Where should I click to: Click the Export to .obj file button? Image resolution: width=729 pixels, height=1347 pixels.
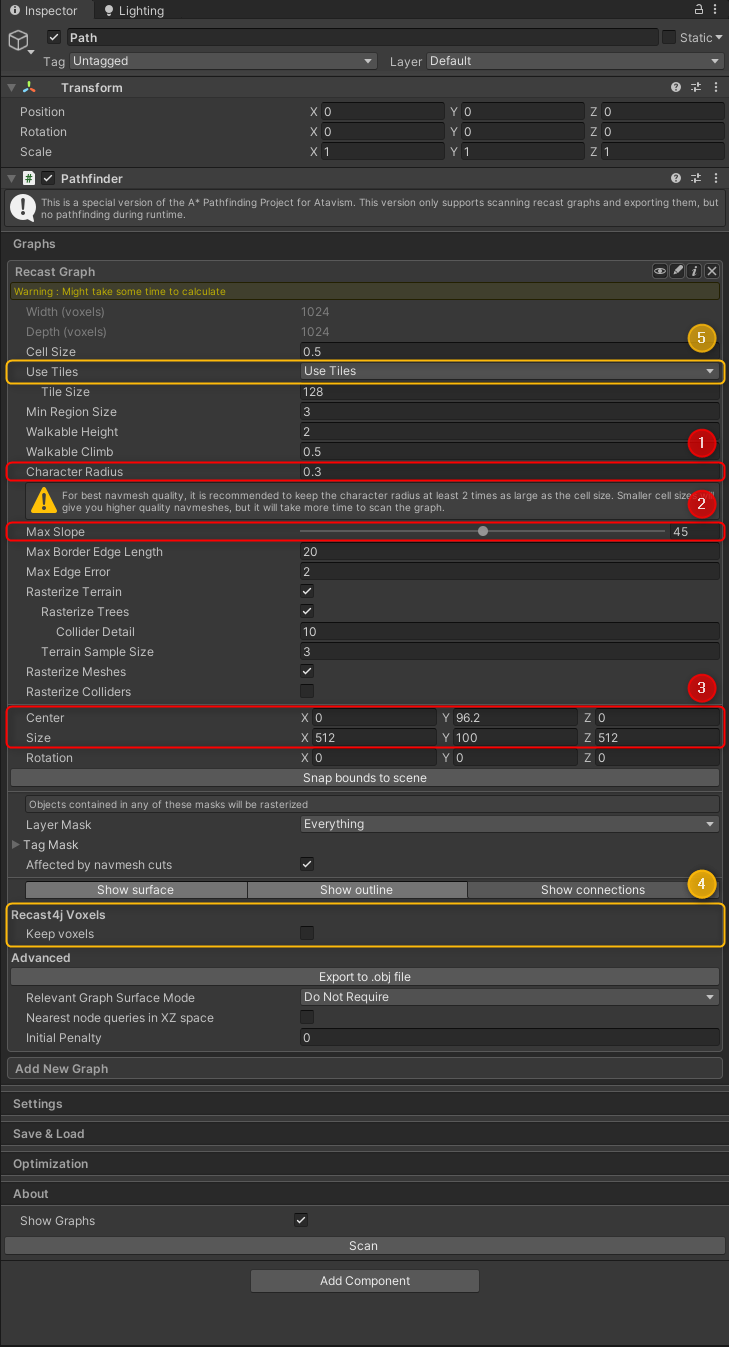(x=365, y=977)
